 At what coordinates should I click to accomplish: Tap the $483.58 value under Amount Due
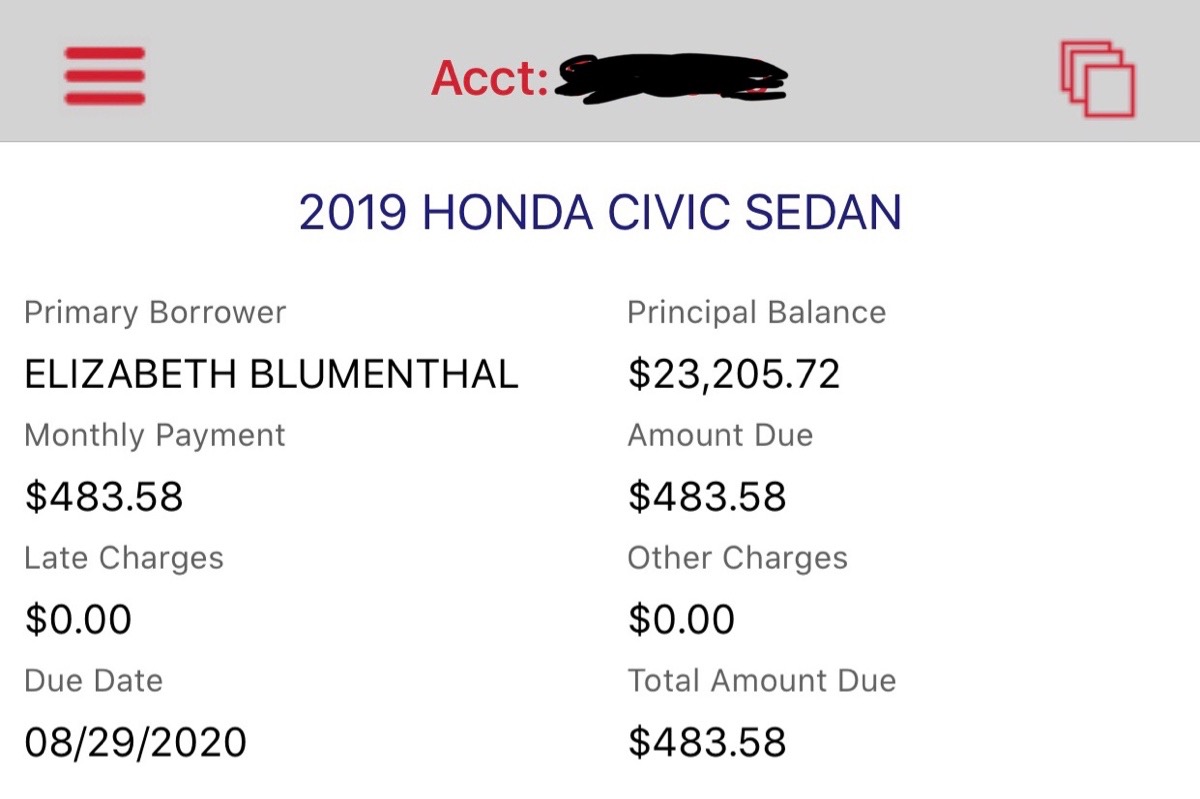707,497
